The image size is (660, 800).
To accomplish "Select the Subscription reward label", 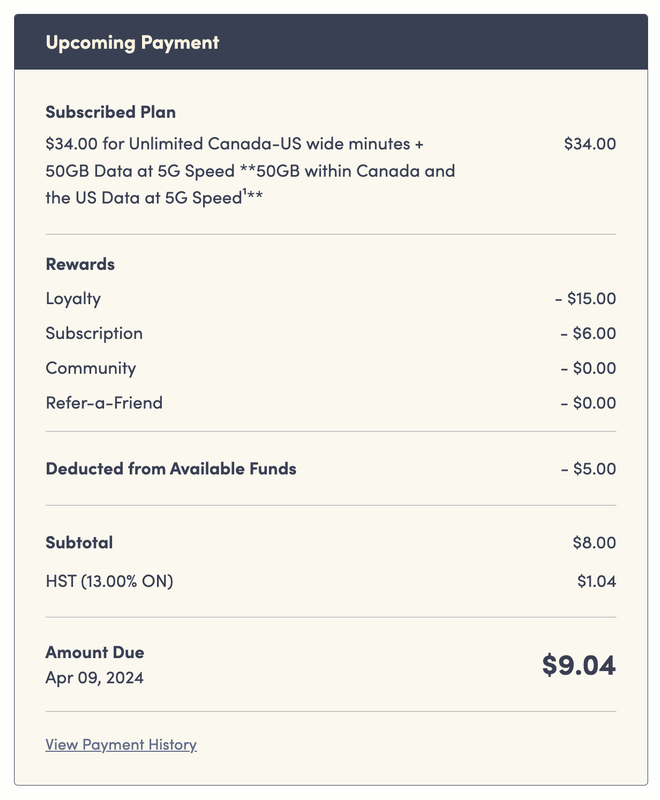I will click(94, 333).
